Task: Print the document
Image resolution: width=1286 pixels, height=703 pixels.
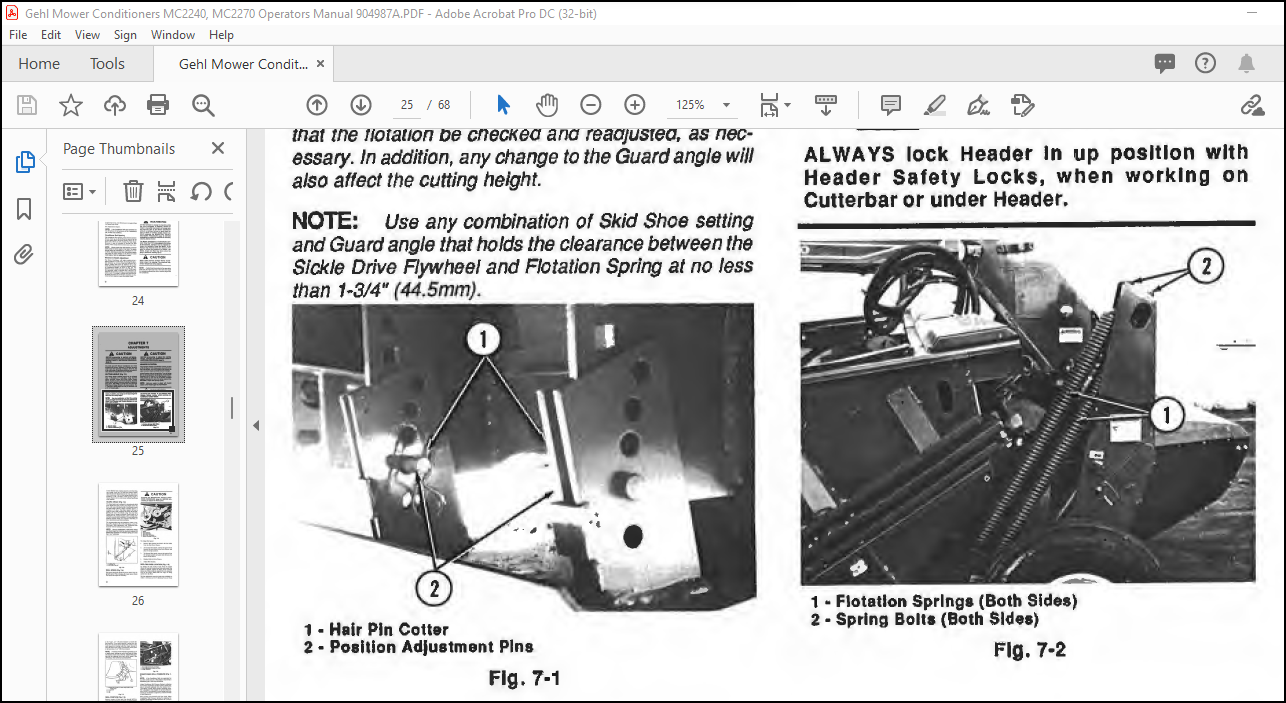Action: pyautogui.click(x=158, y=105)
